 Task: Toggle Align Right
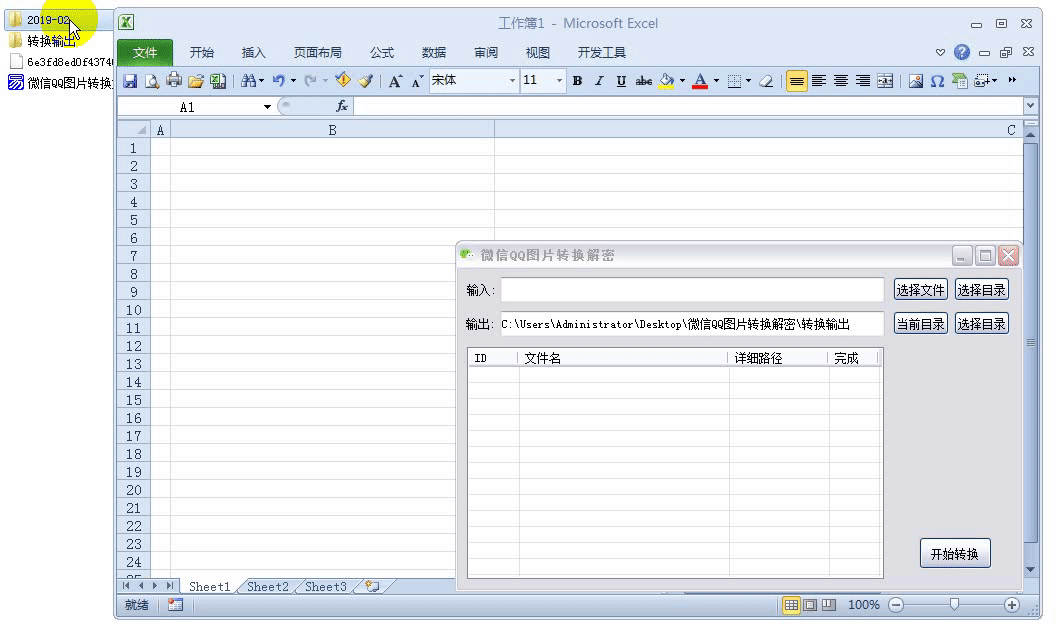point(863,81)
